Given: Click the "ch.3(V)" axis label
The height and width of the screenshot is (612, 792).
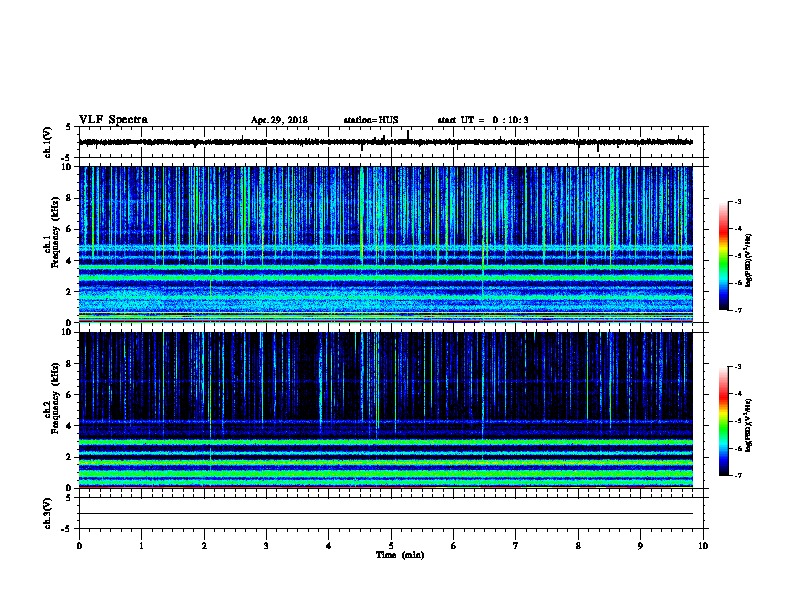Looking at the screenshot, I should pyautogui.click(x=47, y=514).
